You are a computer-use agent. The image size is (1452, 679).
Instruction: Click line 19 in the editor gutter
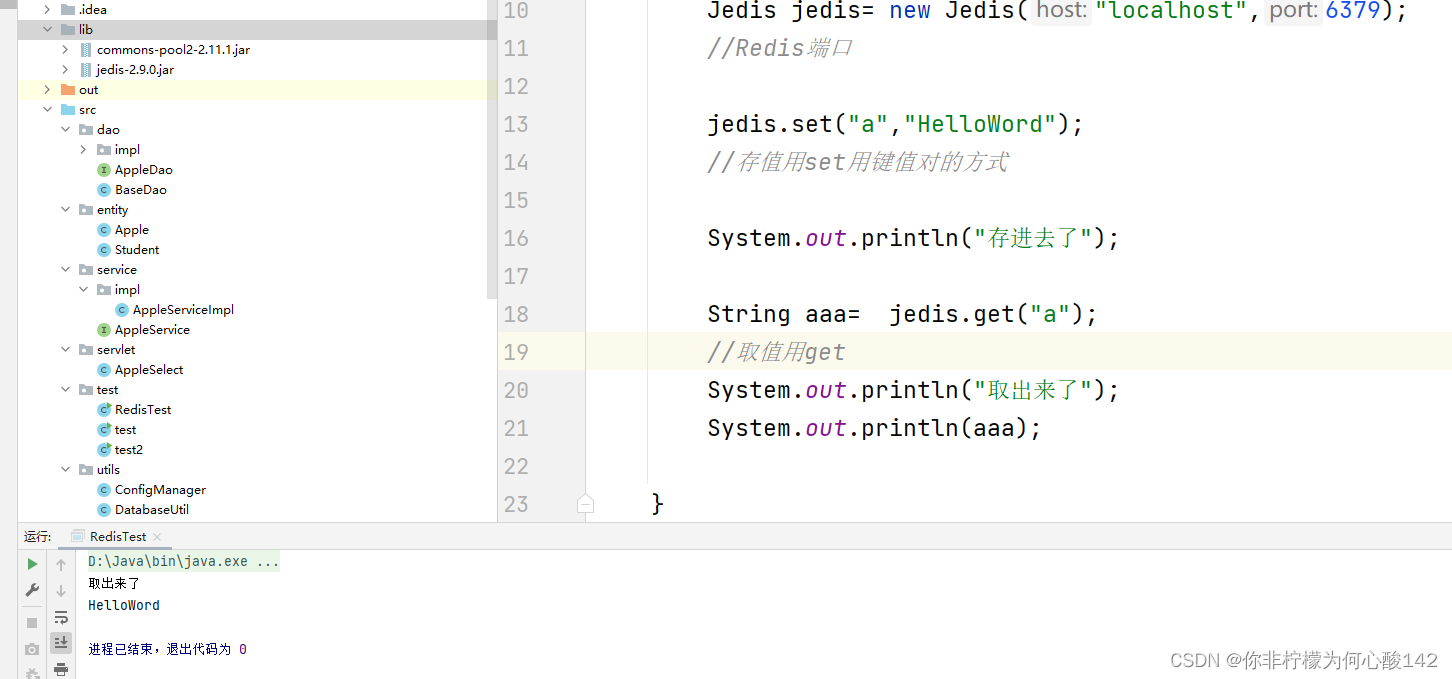click(516, 351)
